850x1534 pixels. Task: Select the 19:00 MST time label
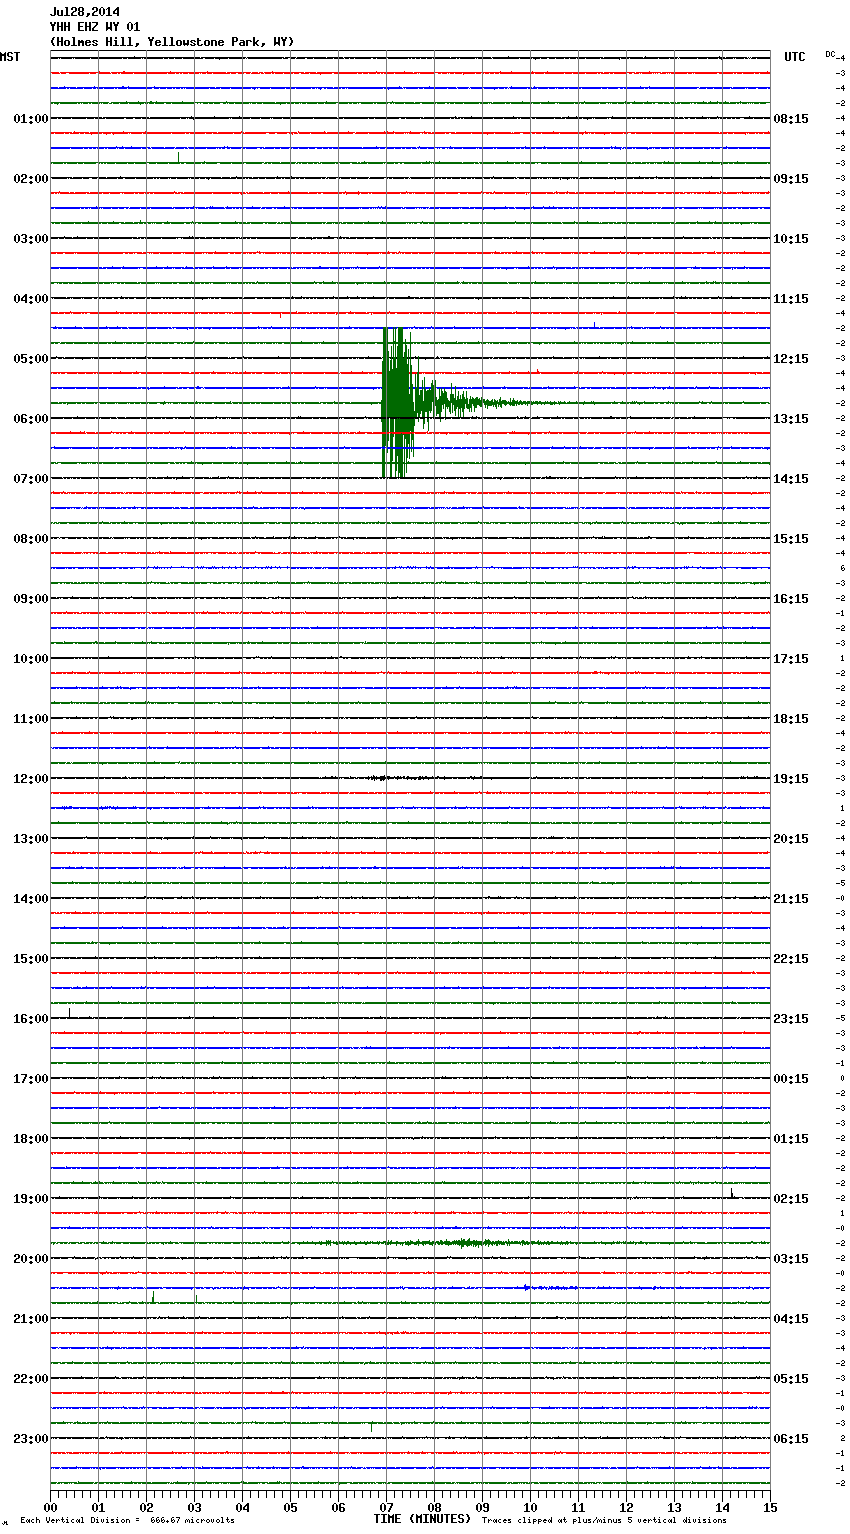tap(31, 1199)
